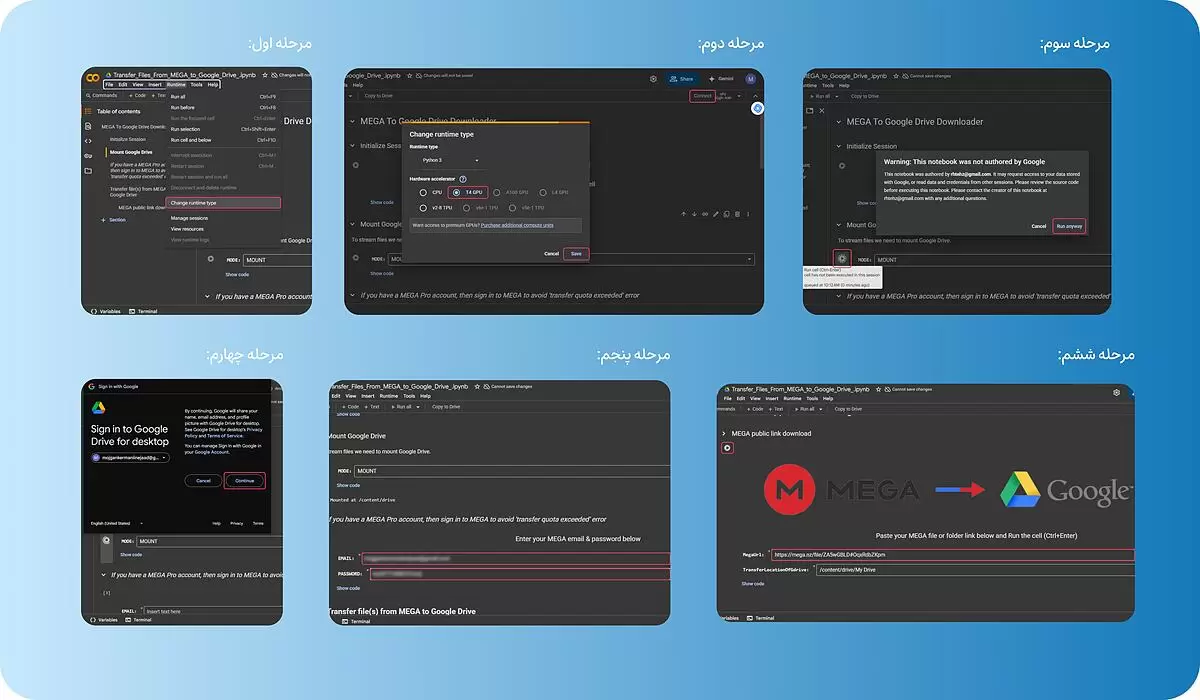Choose Run all in Runtime menu
Image resolution: width=1200 pixels, height=700 pixels.
point(223,96)
